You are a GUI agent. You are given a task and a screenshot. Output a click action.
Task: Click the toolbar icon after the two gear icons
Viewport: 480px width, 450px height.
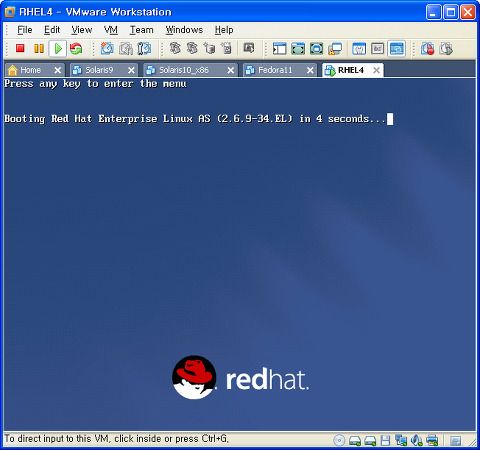[209, 49]
